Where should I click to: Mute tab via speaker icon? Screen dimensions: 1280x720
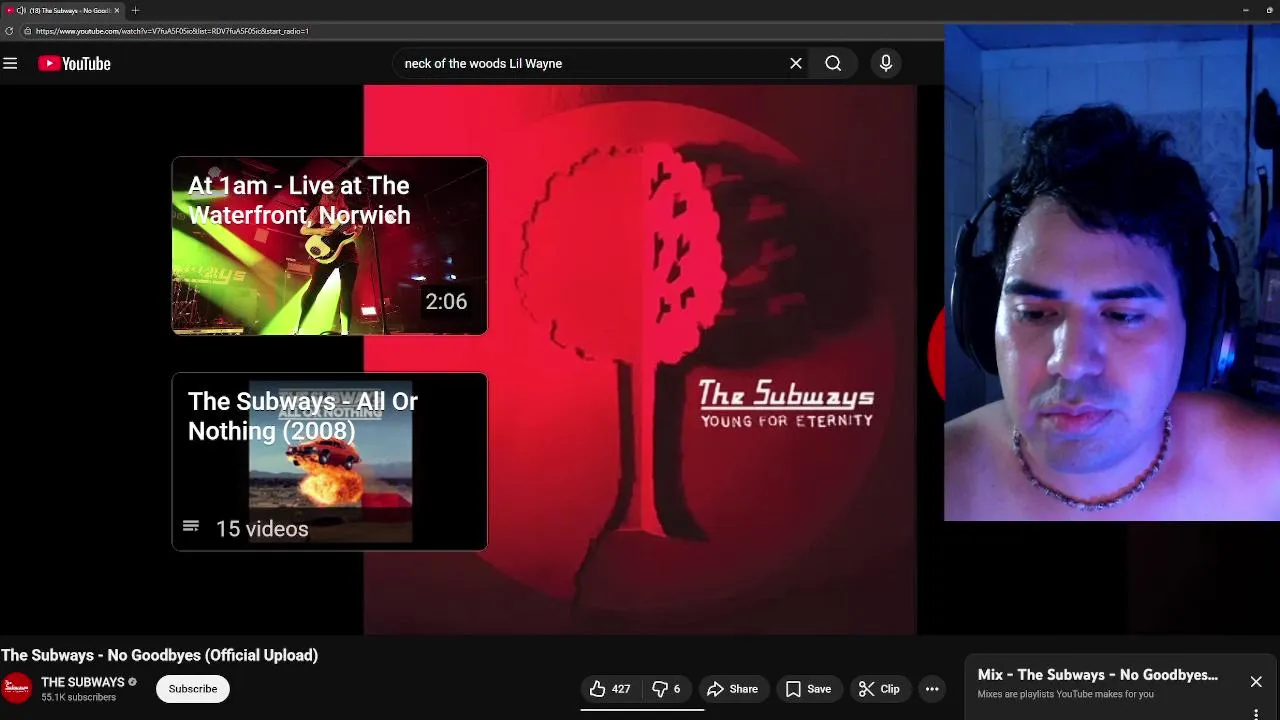21,10
